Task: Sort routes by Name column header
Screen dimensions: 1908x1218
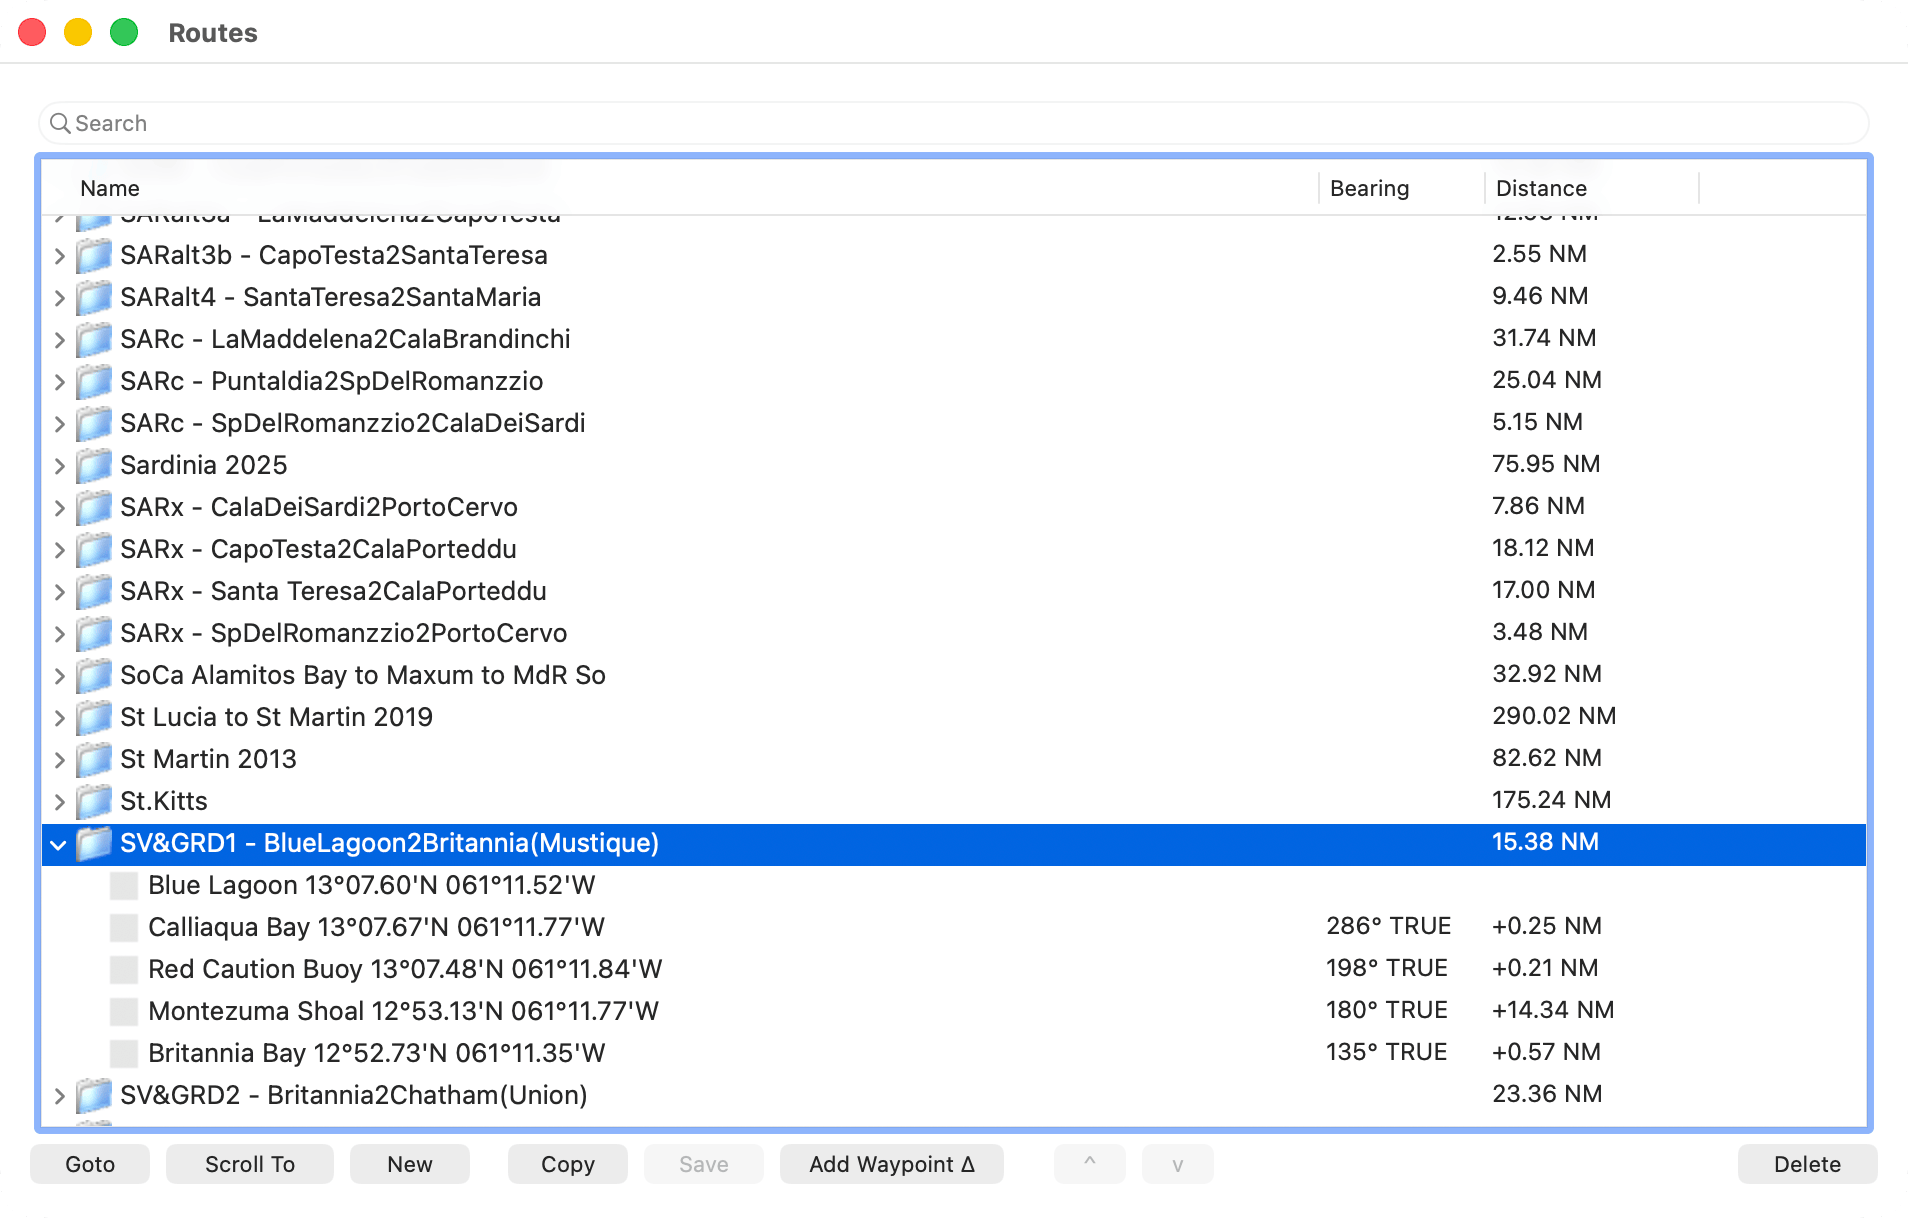Action: pyautogui.click(x=680, y=188)
